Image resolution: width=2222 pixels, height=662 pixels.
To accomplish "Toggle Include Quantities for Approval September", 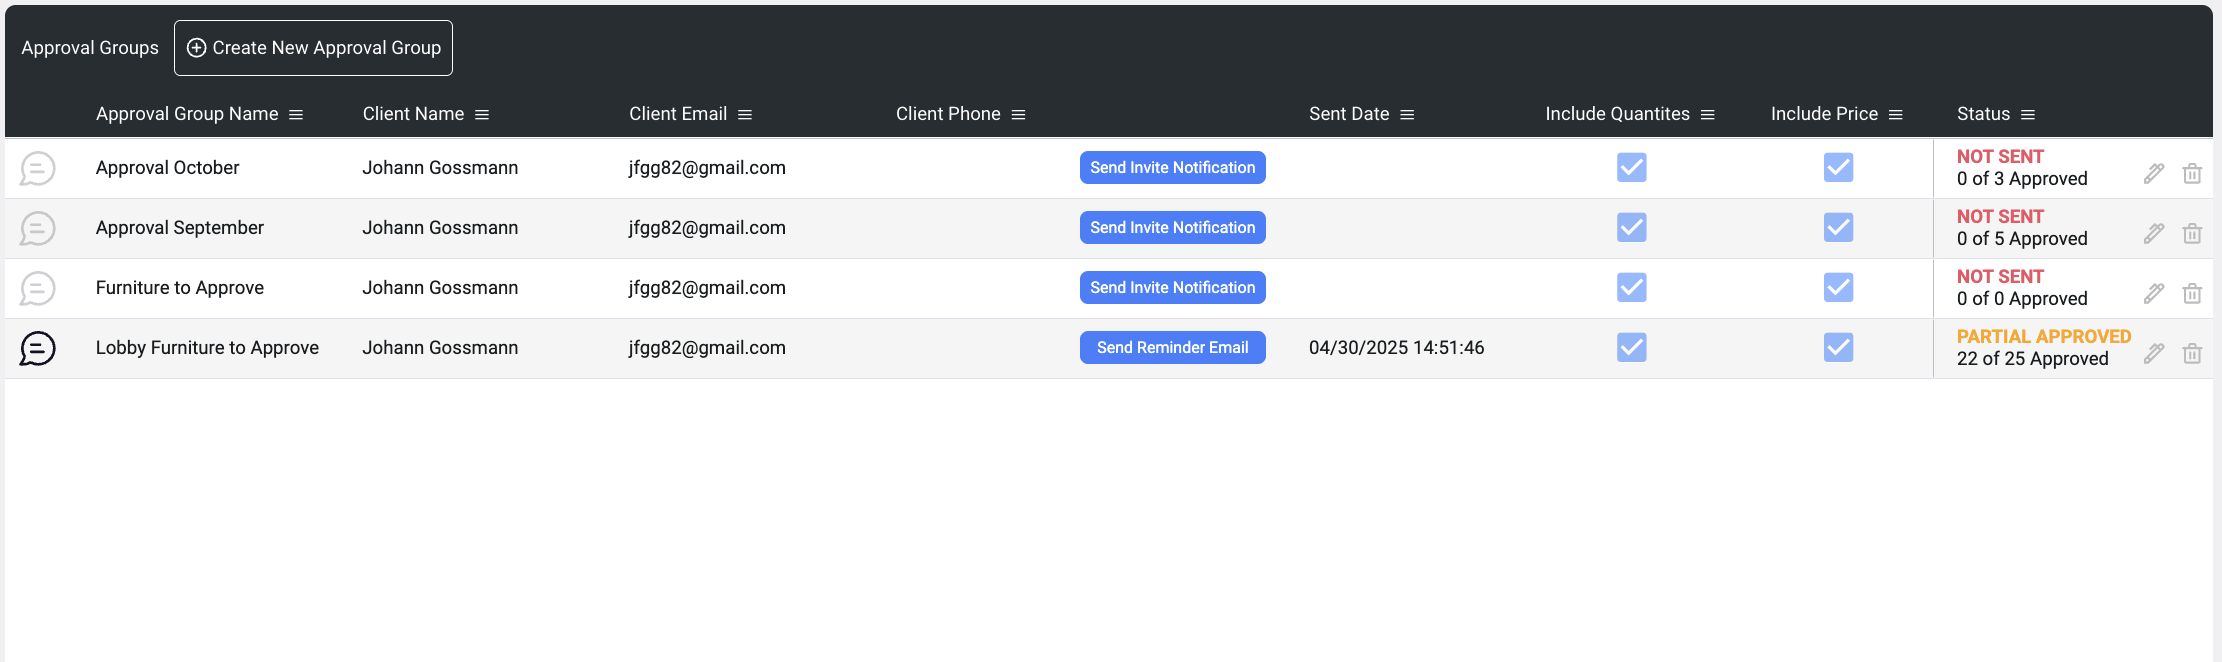I will (x=1632, y=227).
